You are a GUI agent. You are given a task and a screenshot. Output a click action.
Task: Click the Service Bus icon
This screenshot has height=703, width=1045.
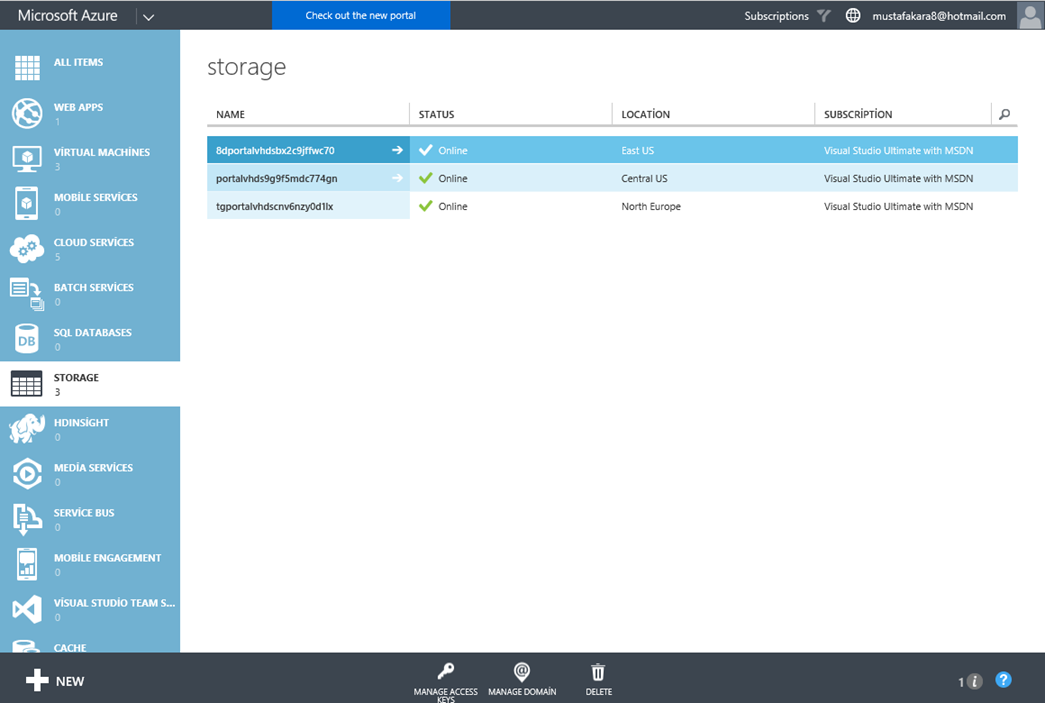[x=27, y=519]
